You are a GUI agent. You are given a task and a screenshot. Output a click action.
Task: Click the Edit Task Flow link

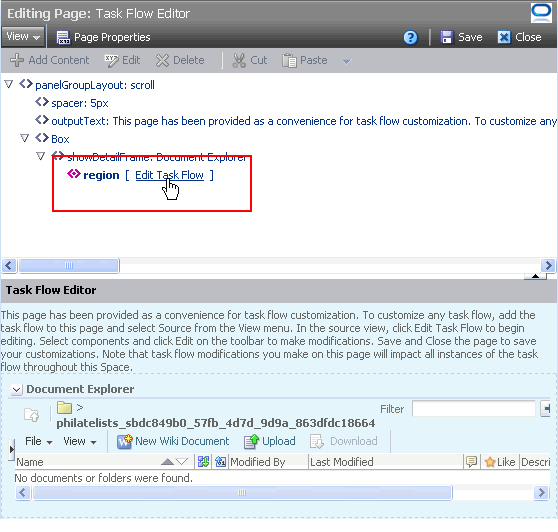coord(169,175)
